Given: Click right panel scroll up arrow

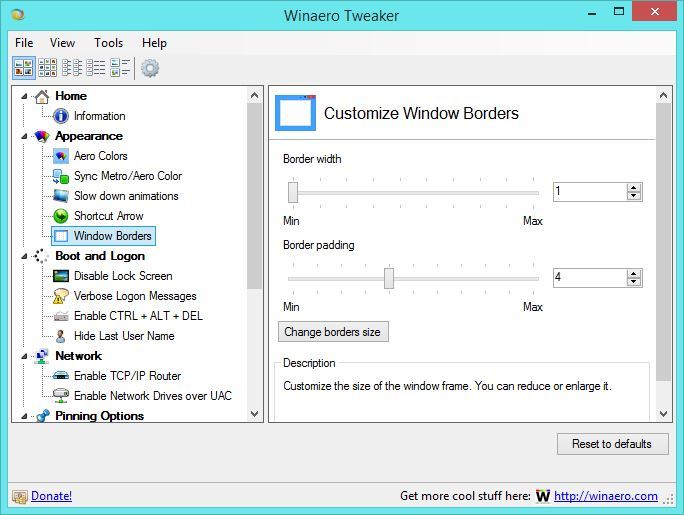Looking at the screenshot, I should click(663, 95).
